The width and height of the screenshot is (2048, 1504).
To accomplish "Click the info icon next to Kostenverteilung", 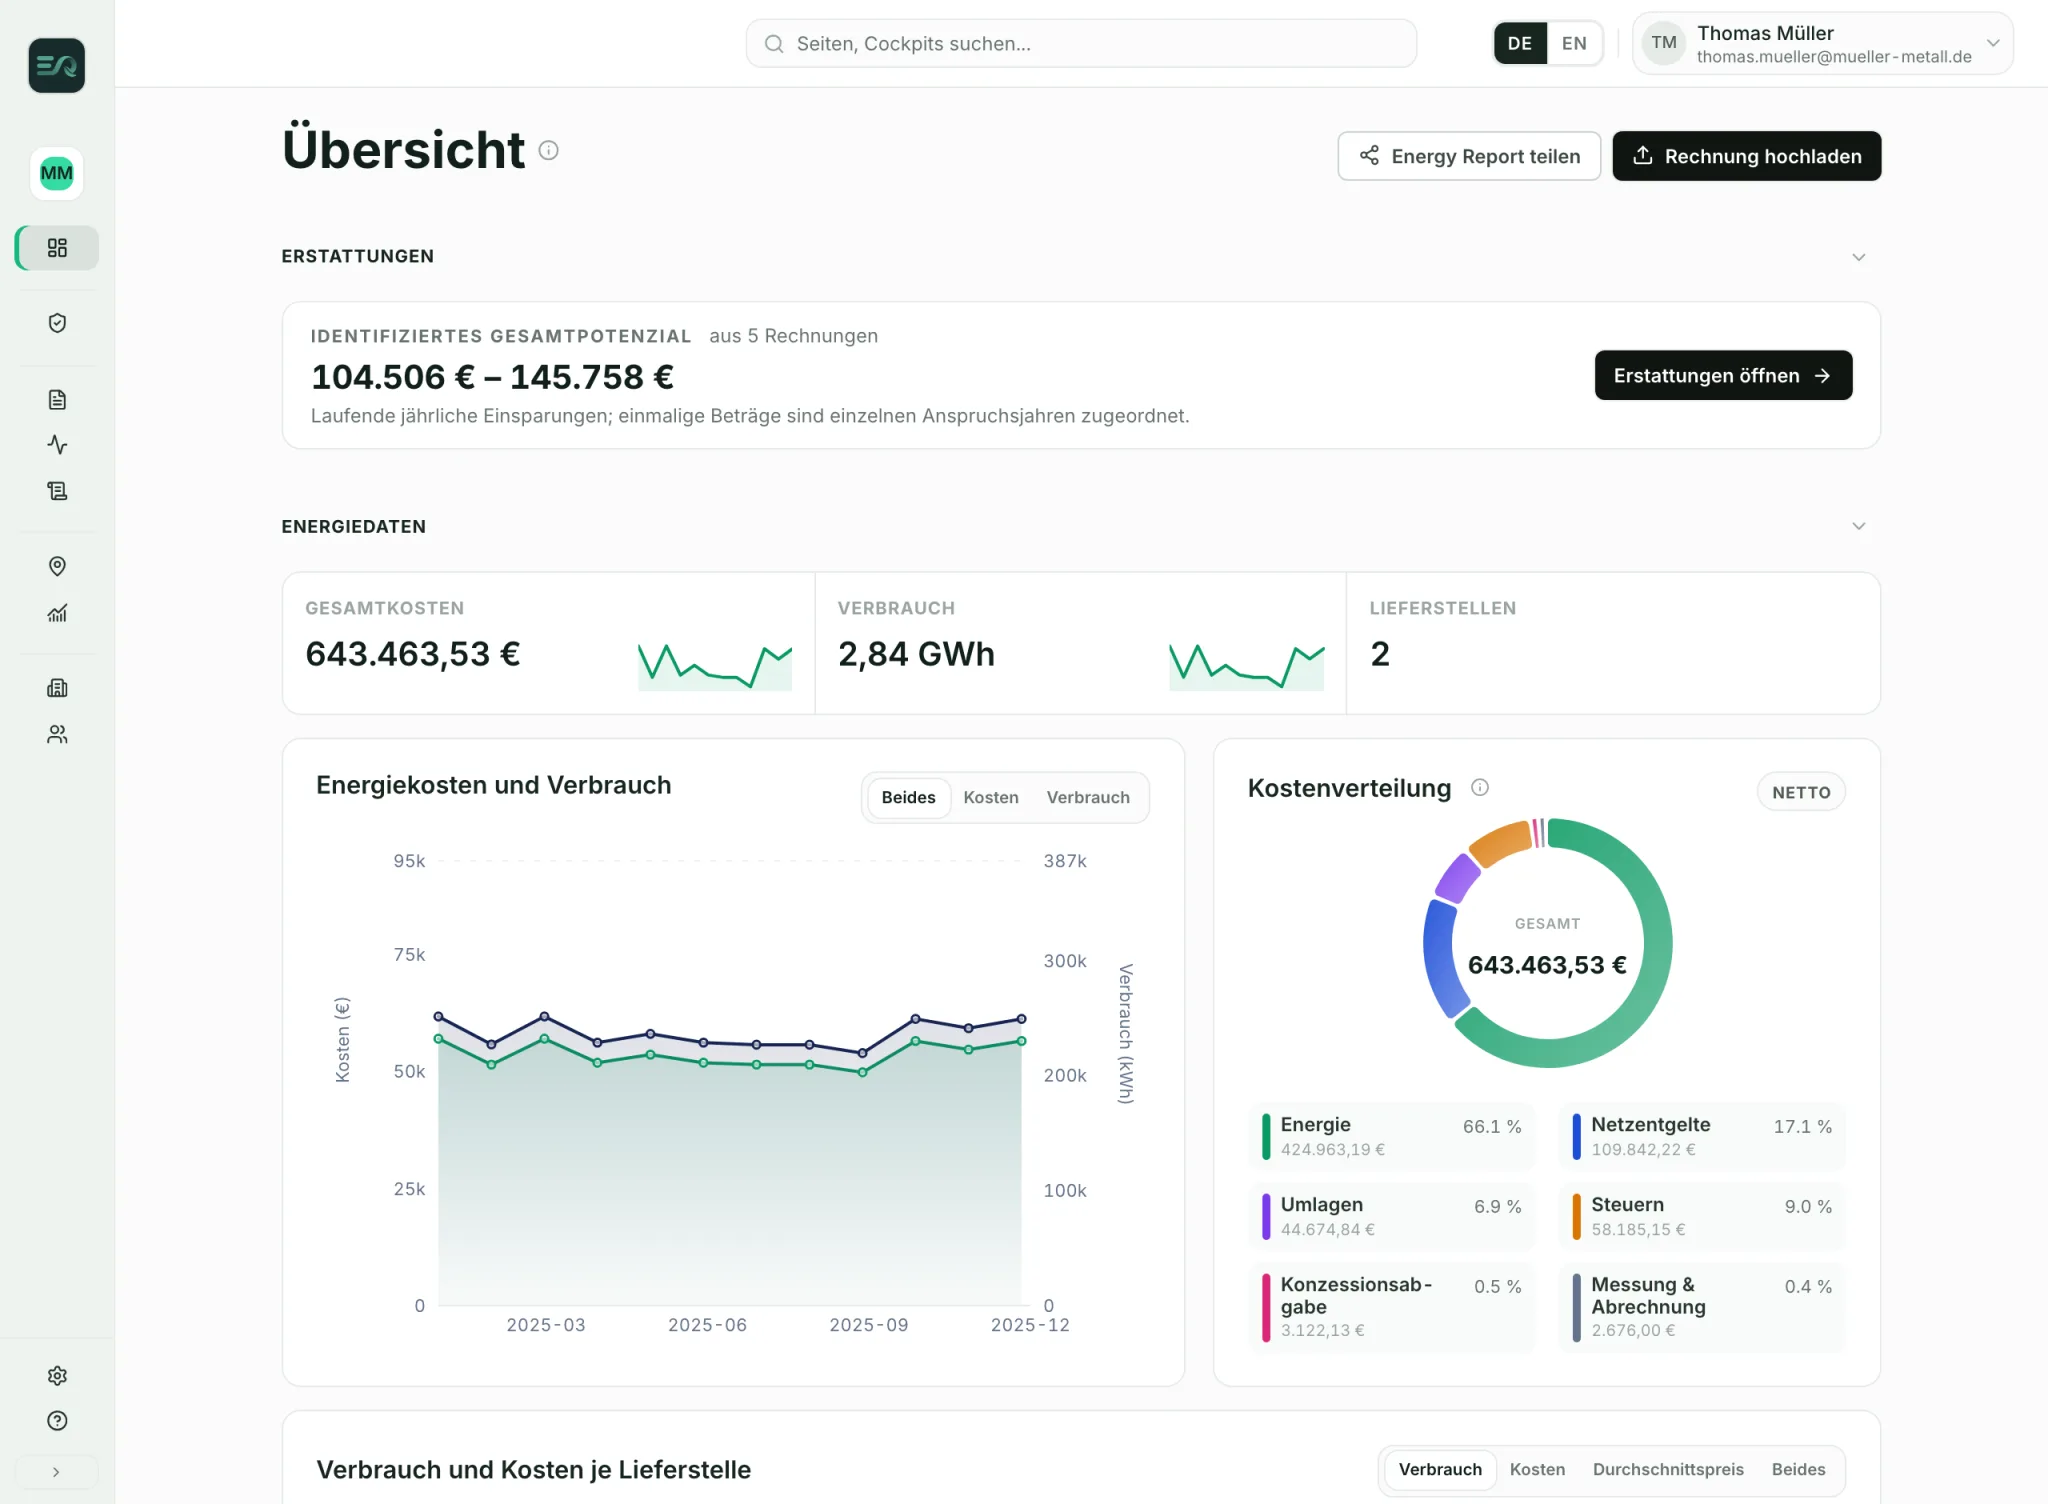I will (x=1480, y=788).
